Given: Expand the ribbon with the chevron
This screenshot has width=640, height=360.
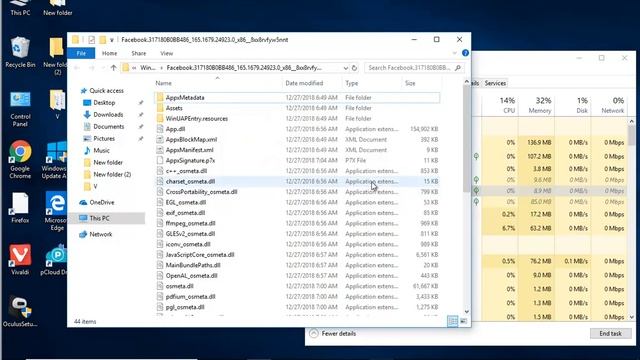Looking at the screenshot, I should 455,53.
